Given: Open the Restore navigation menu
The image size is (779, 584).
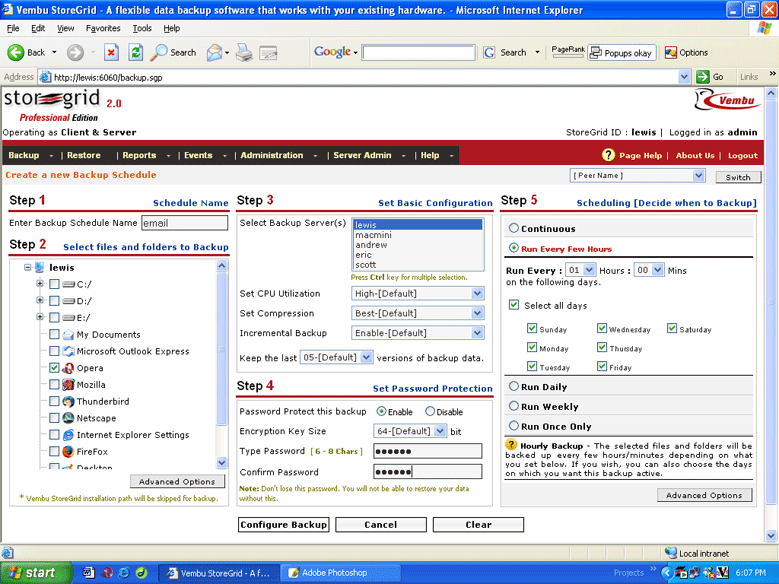Looking at the screenshot, I should (83, 155).
